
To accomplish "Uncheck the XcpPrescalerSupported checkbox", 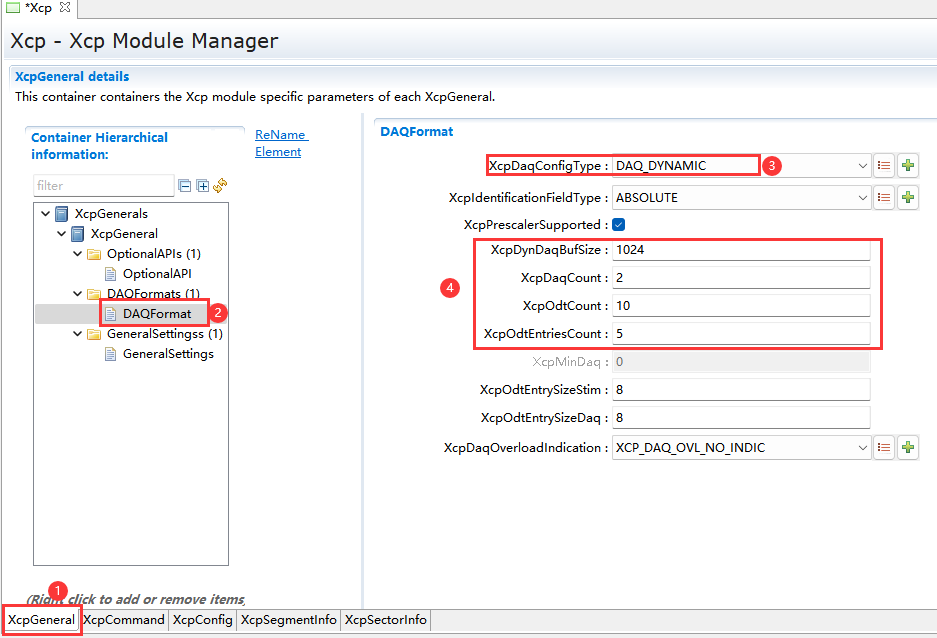I will [x=618, y=225].
